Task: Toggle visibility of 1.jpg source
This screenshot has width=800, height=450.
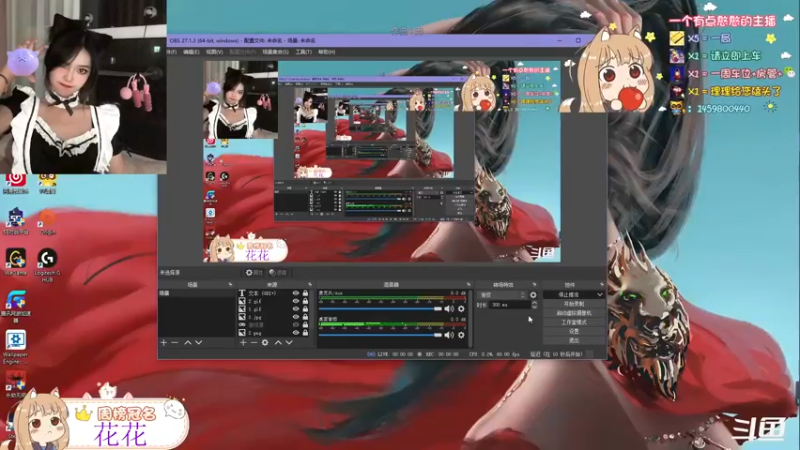Action: pos(295,317)
